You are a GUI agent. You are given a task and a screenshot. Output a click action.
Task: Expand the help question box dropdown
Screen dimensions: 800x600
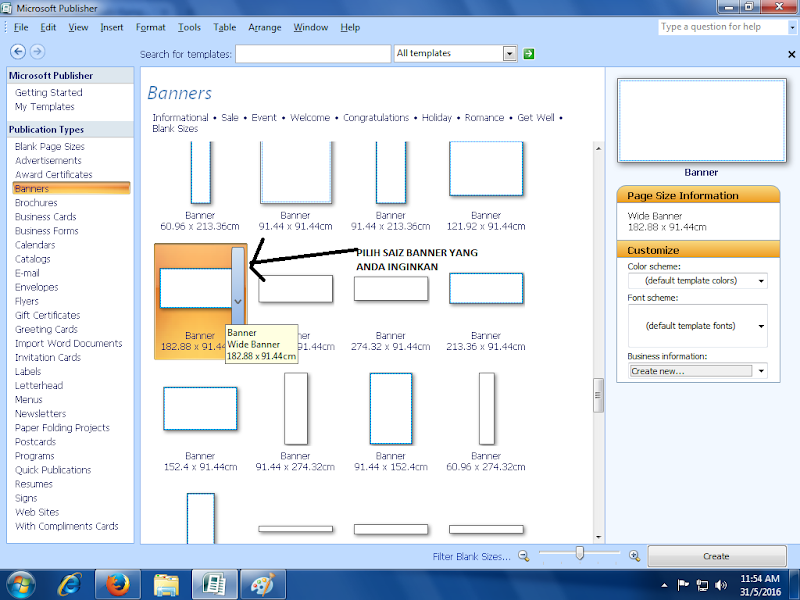click(792, 27)
